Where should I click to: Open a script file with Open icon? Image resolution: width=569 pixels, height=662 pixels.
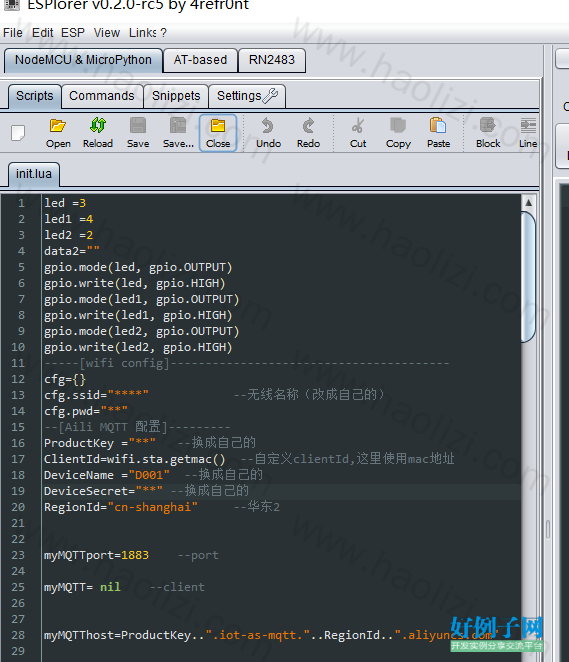(58, 133)
